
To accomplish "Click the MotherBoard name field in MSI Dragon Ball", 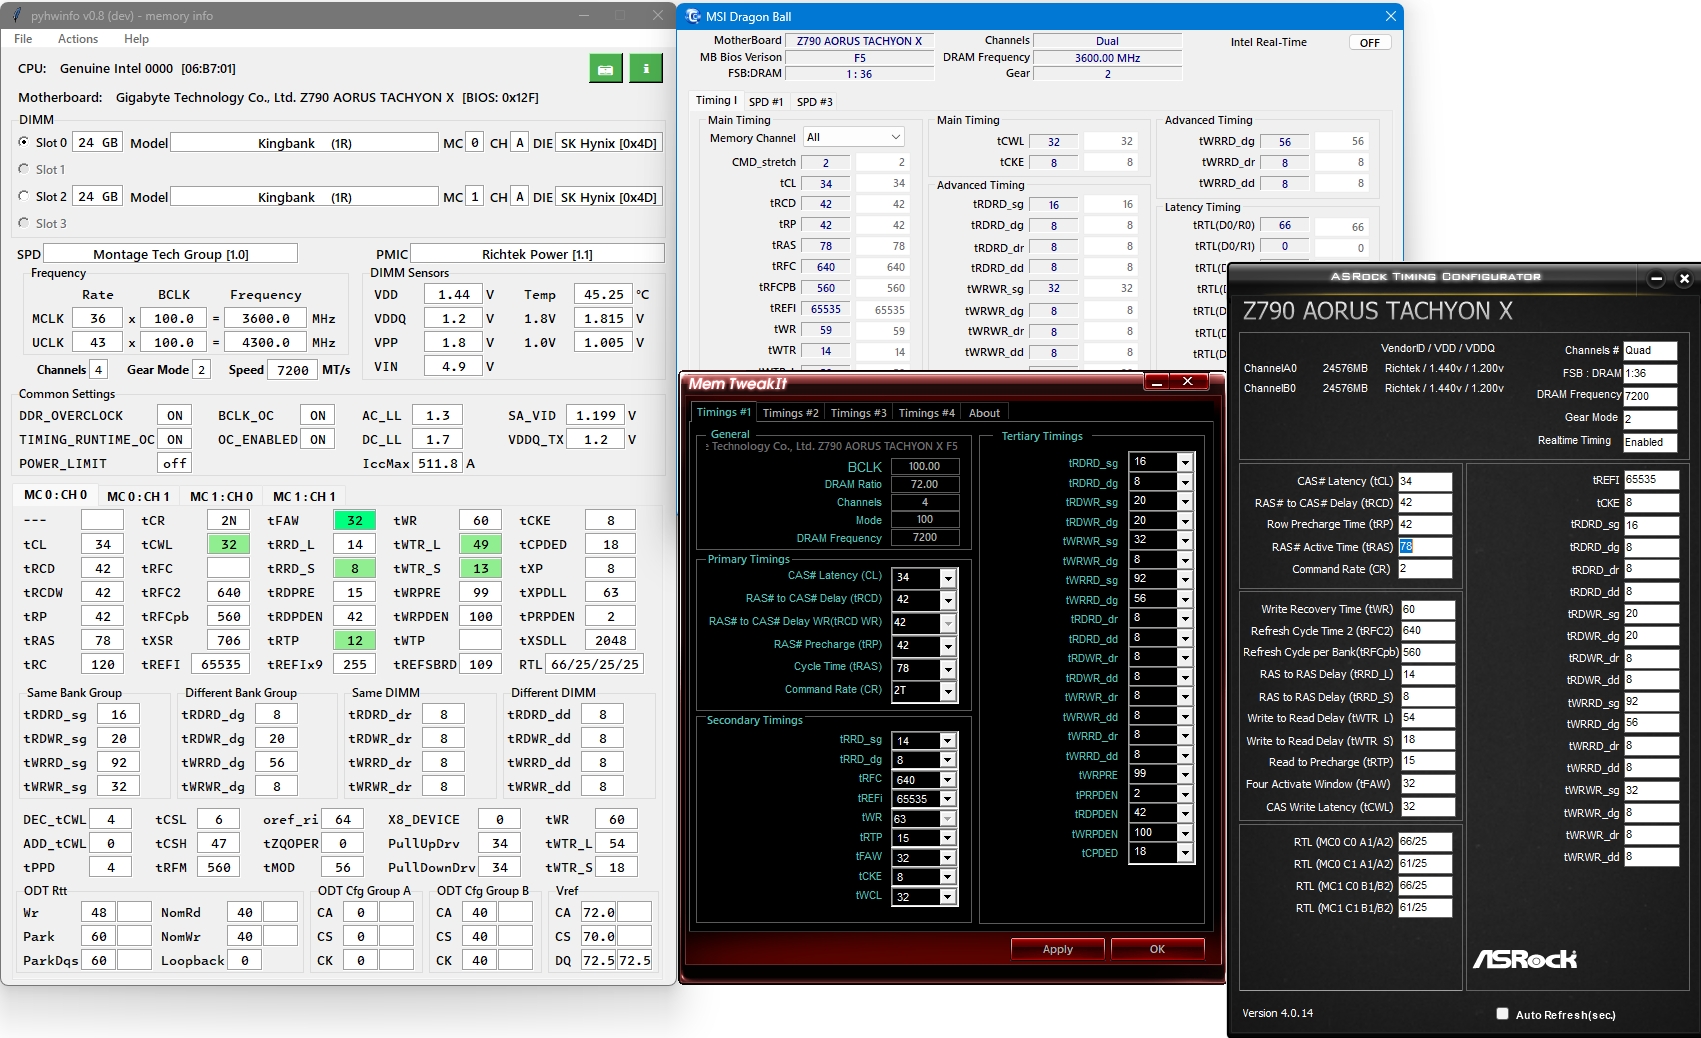I will (x=860, y=41).
